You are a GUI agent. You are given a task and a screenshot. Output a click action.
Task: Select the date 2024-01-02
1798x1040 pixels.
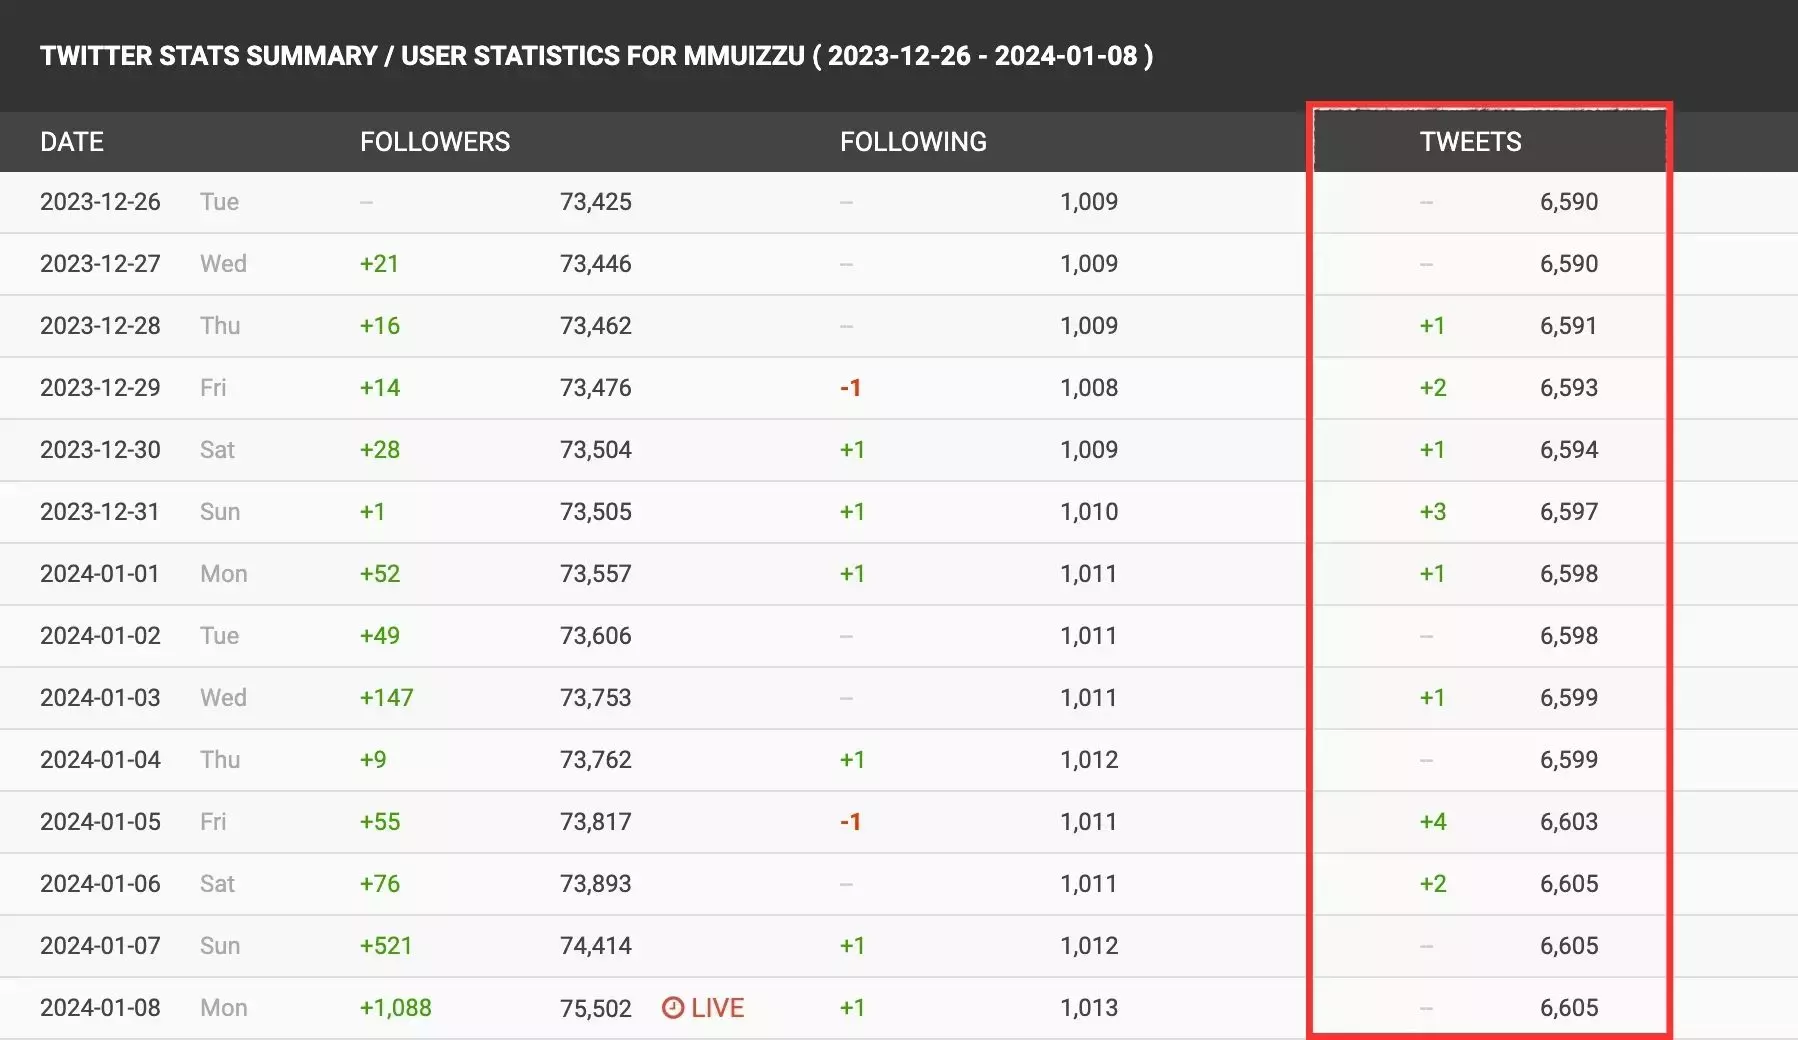coord(100,635)
